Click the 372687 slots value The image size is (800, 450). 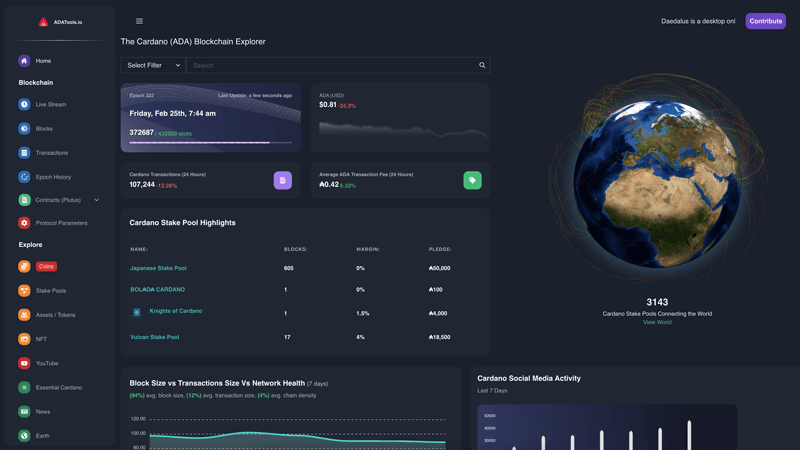click(141, 132)
